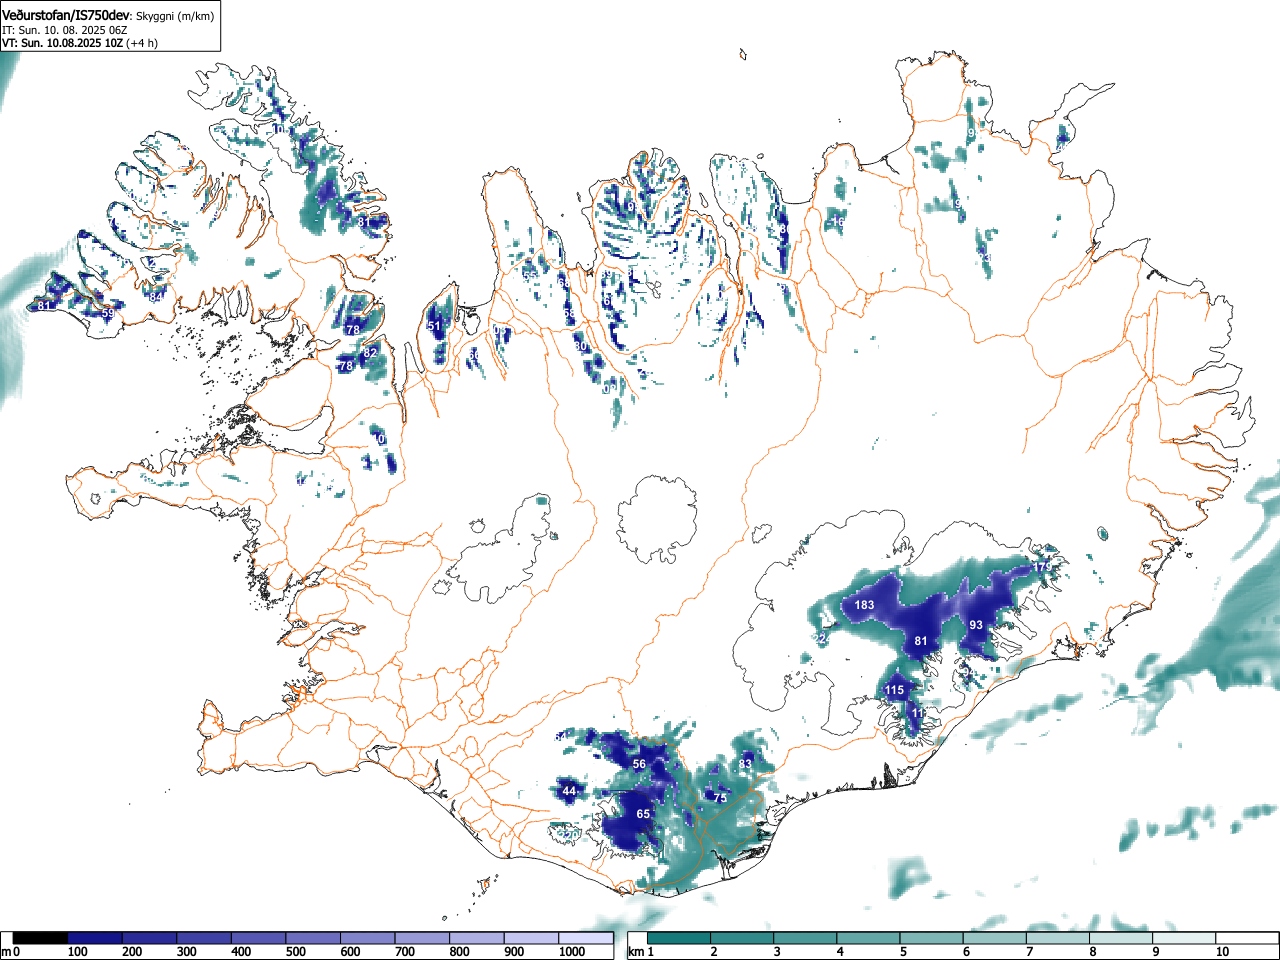This screenshot has height=960, width=1280.
Task: Click the 56 value in south Iceland
Action: 639,764
